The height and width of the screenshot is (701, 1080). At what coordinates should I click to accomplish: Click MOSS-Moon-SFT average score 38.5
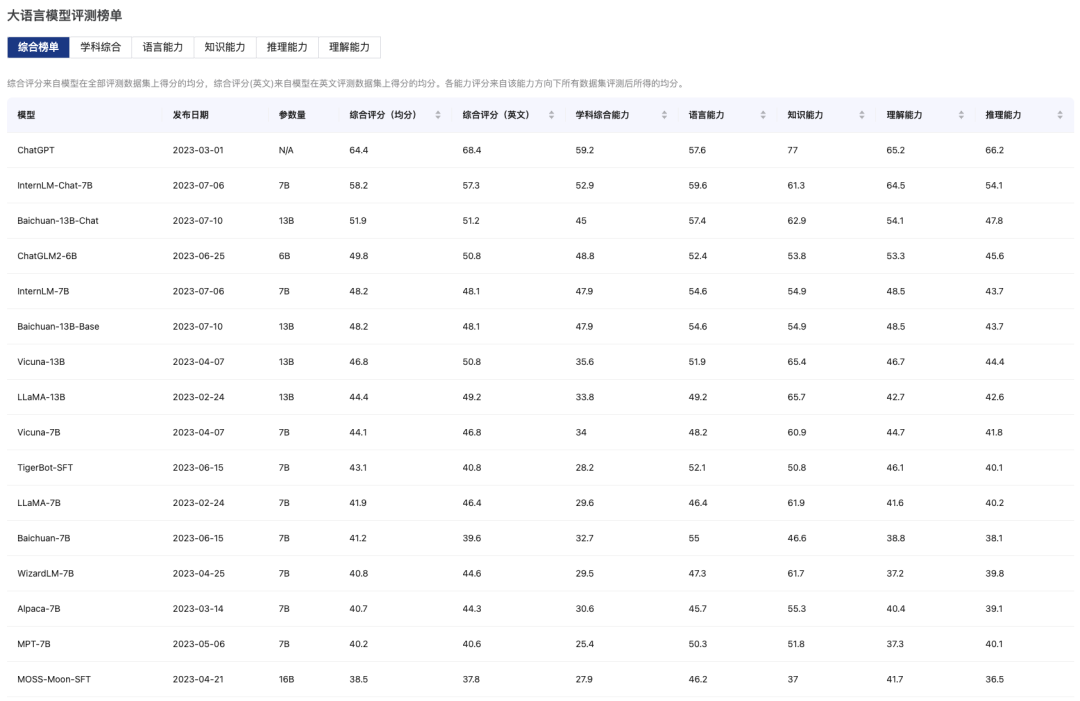(x=359, y=679)
